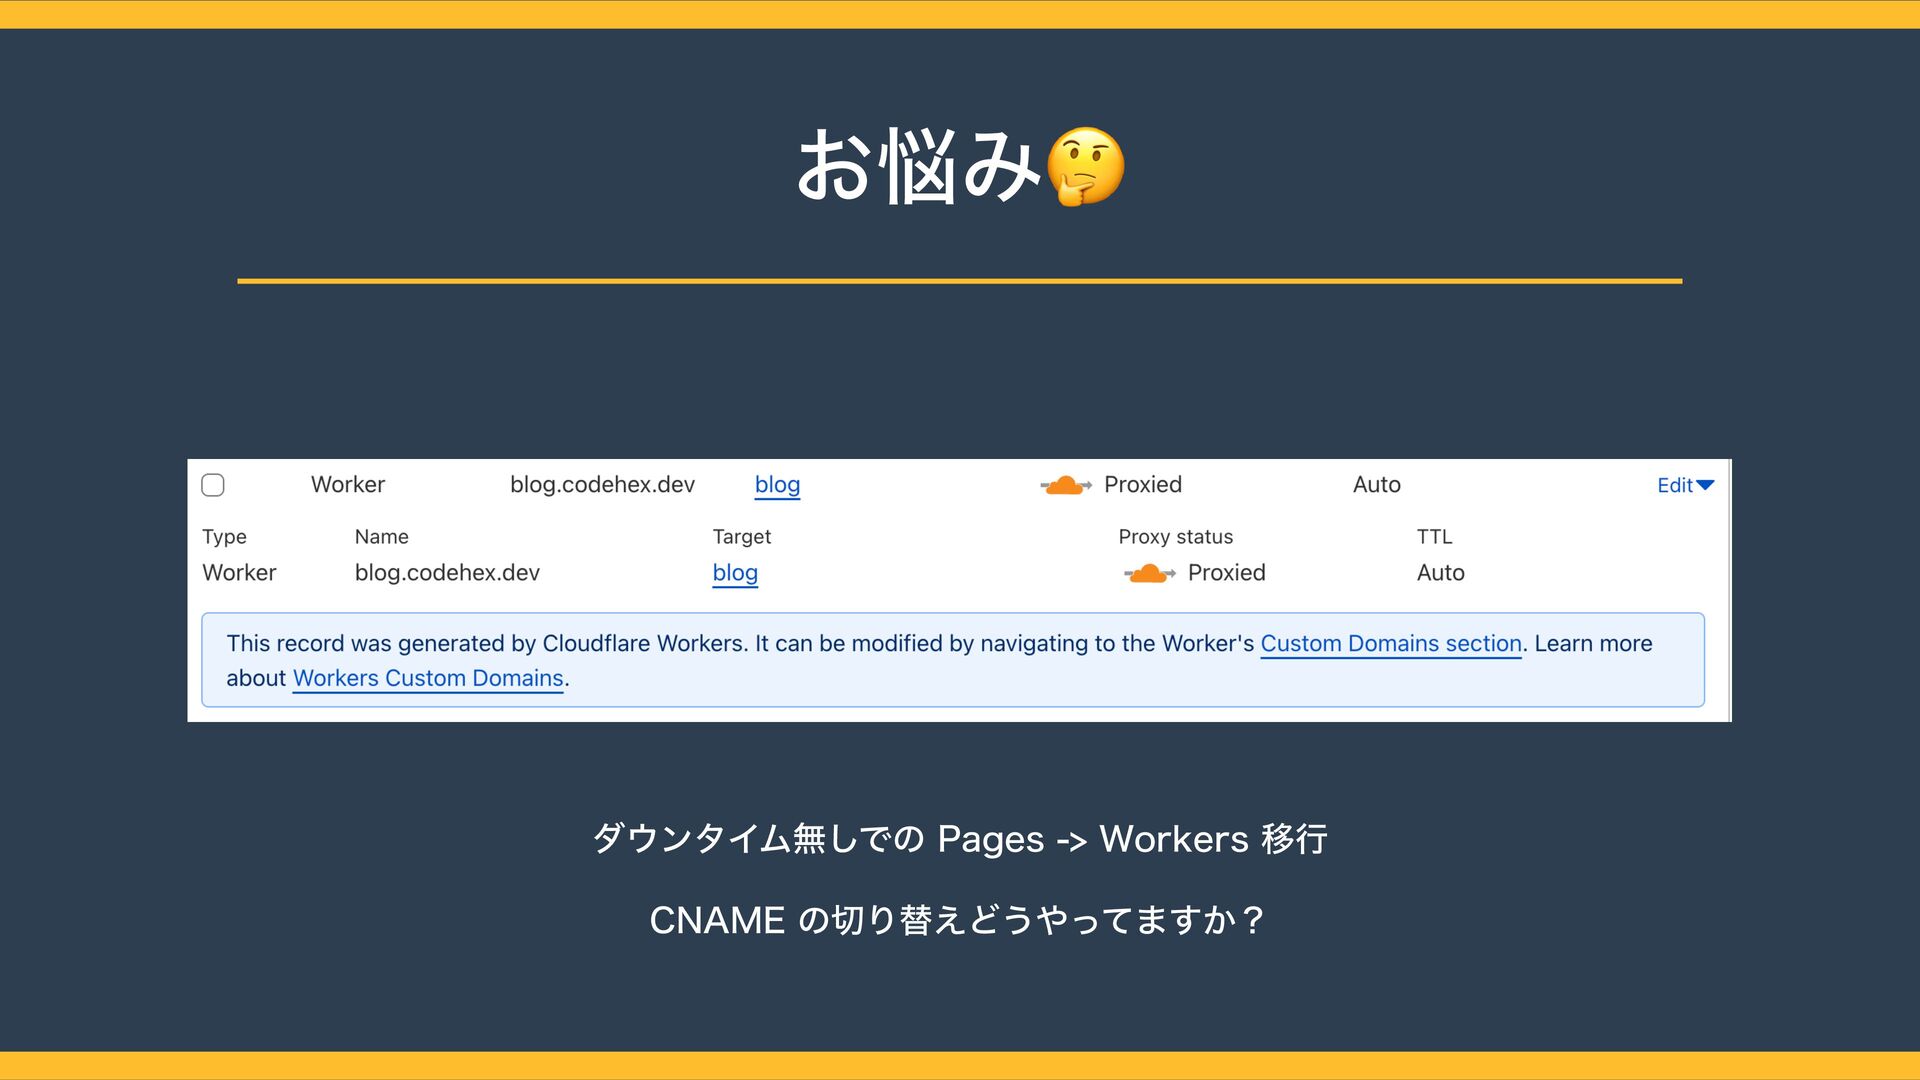Click the orange cloud icon in top row

pos(1066,485)
